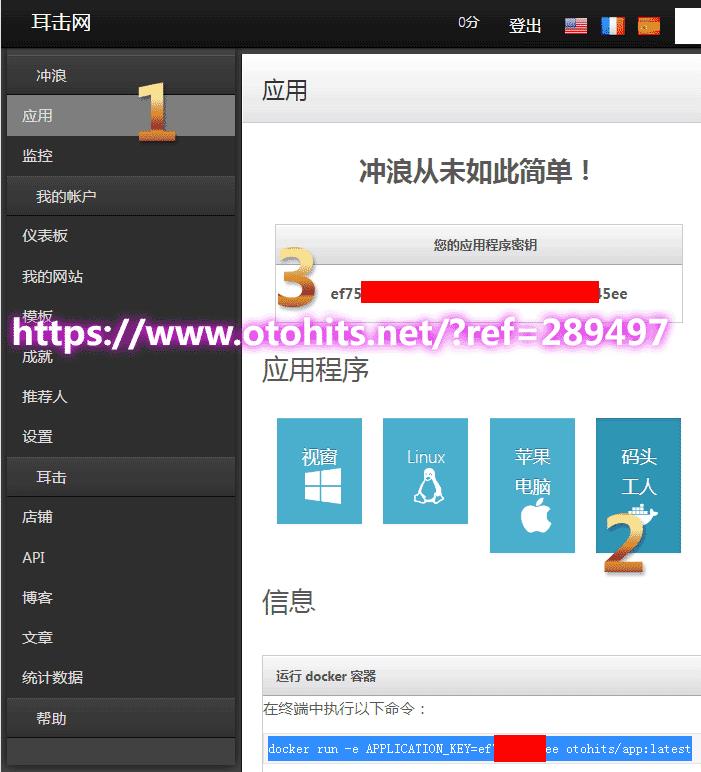Open API in the sidebar
Viewport: 701px width, 772px height.
121,557
